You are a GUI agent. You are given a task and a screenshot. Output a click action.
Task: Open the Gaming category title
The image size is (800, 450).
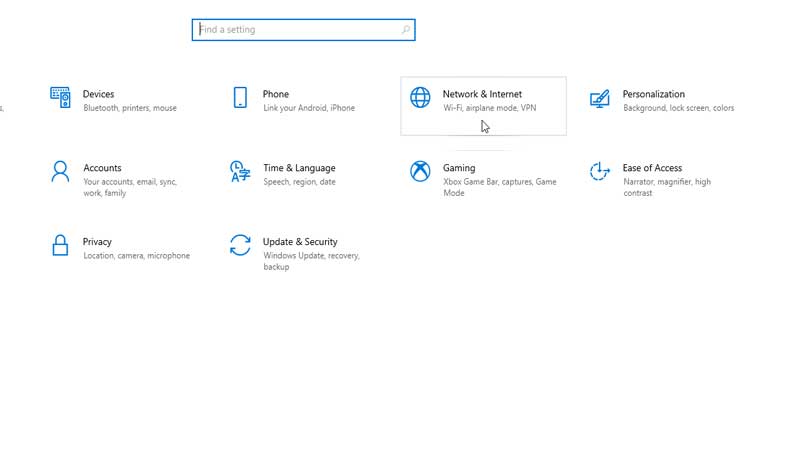click(459, 168)
